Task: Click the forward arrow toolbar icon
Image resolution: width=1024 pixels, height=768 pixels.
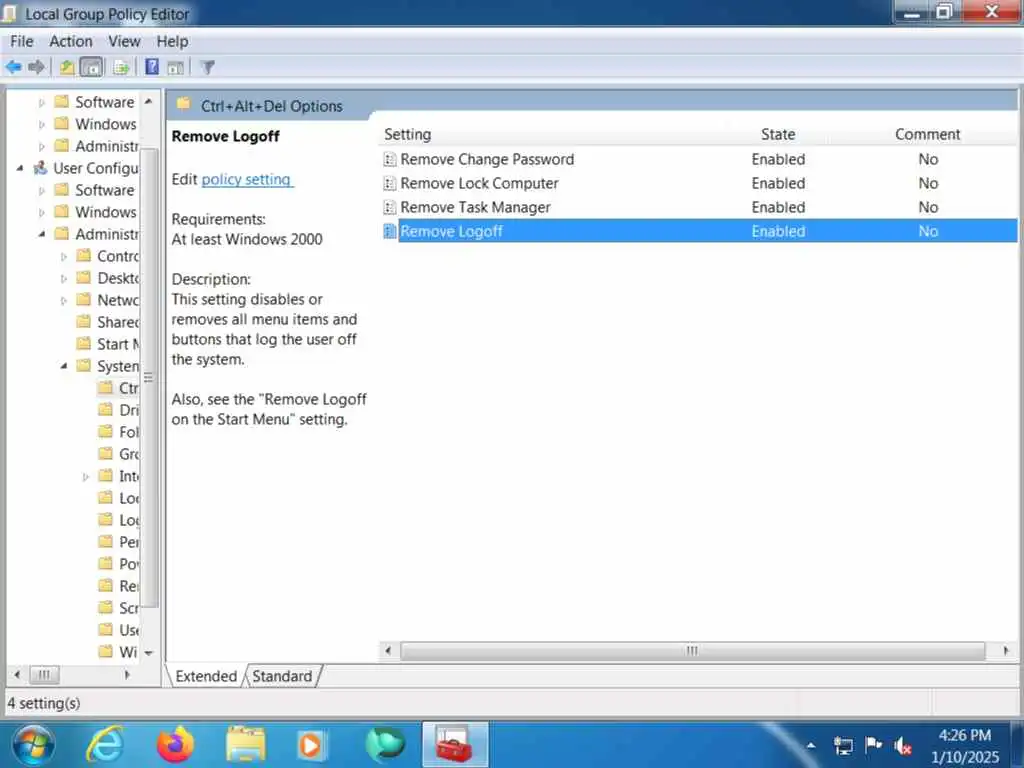Action: [37, 67]
